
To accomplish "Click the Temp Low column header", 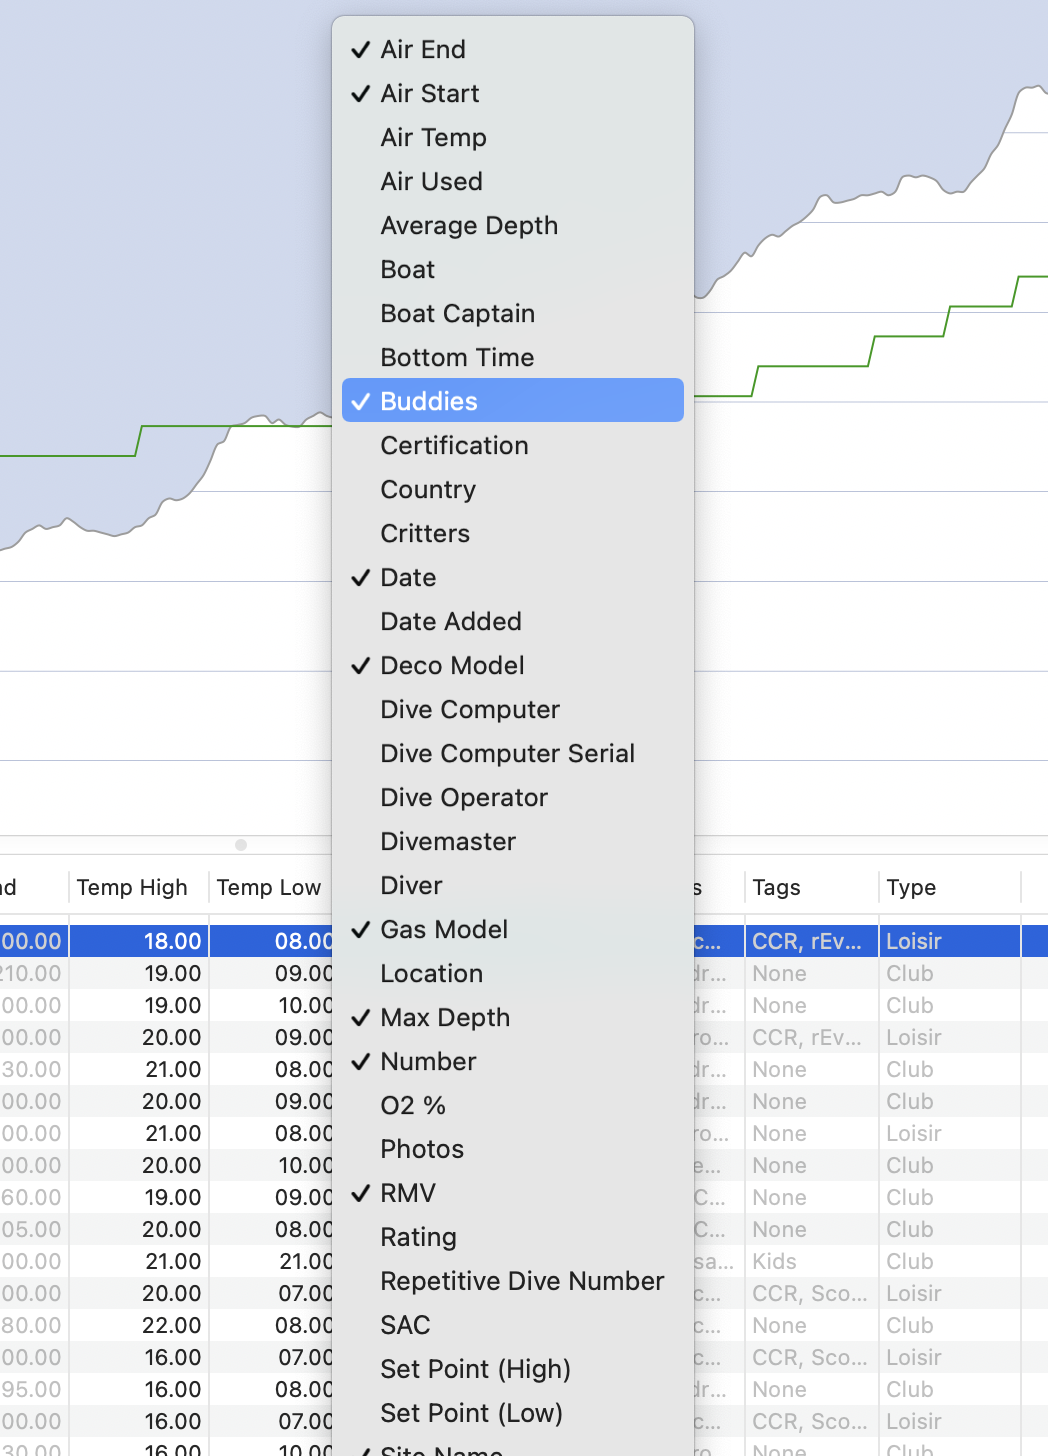I will pos(268,887).
